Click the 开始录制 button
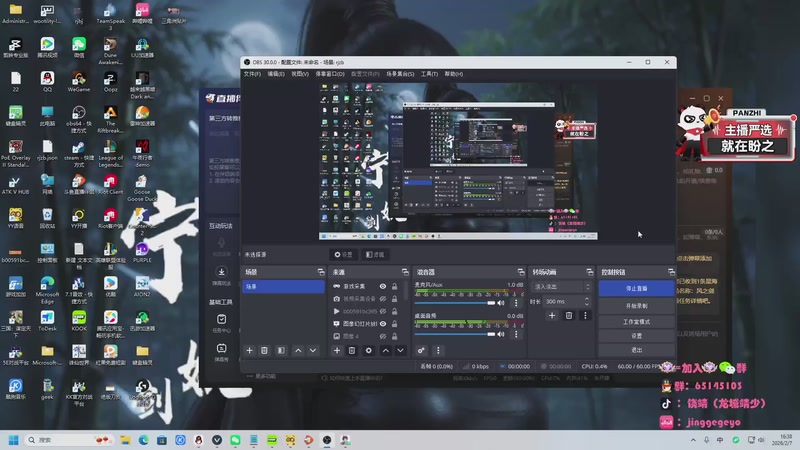Image resolution: width=800 pixels, height=450 pixels. (x=636, y=306)
